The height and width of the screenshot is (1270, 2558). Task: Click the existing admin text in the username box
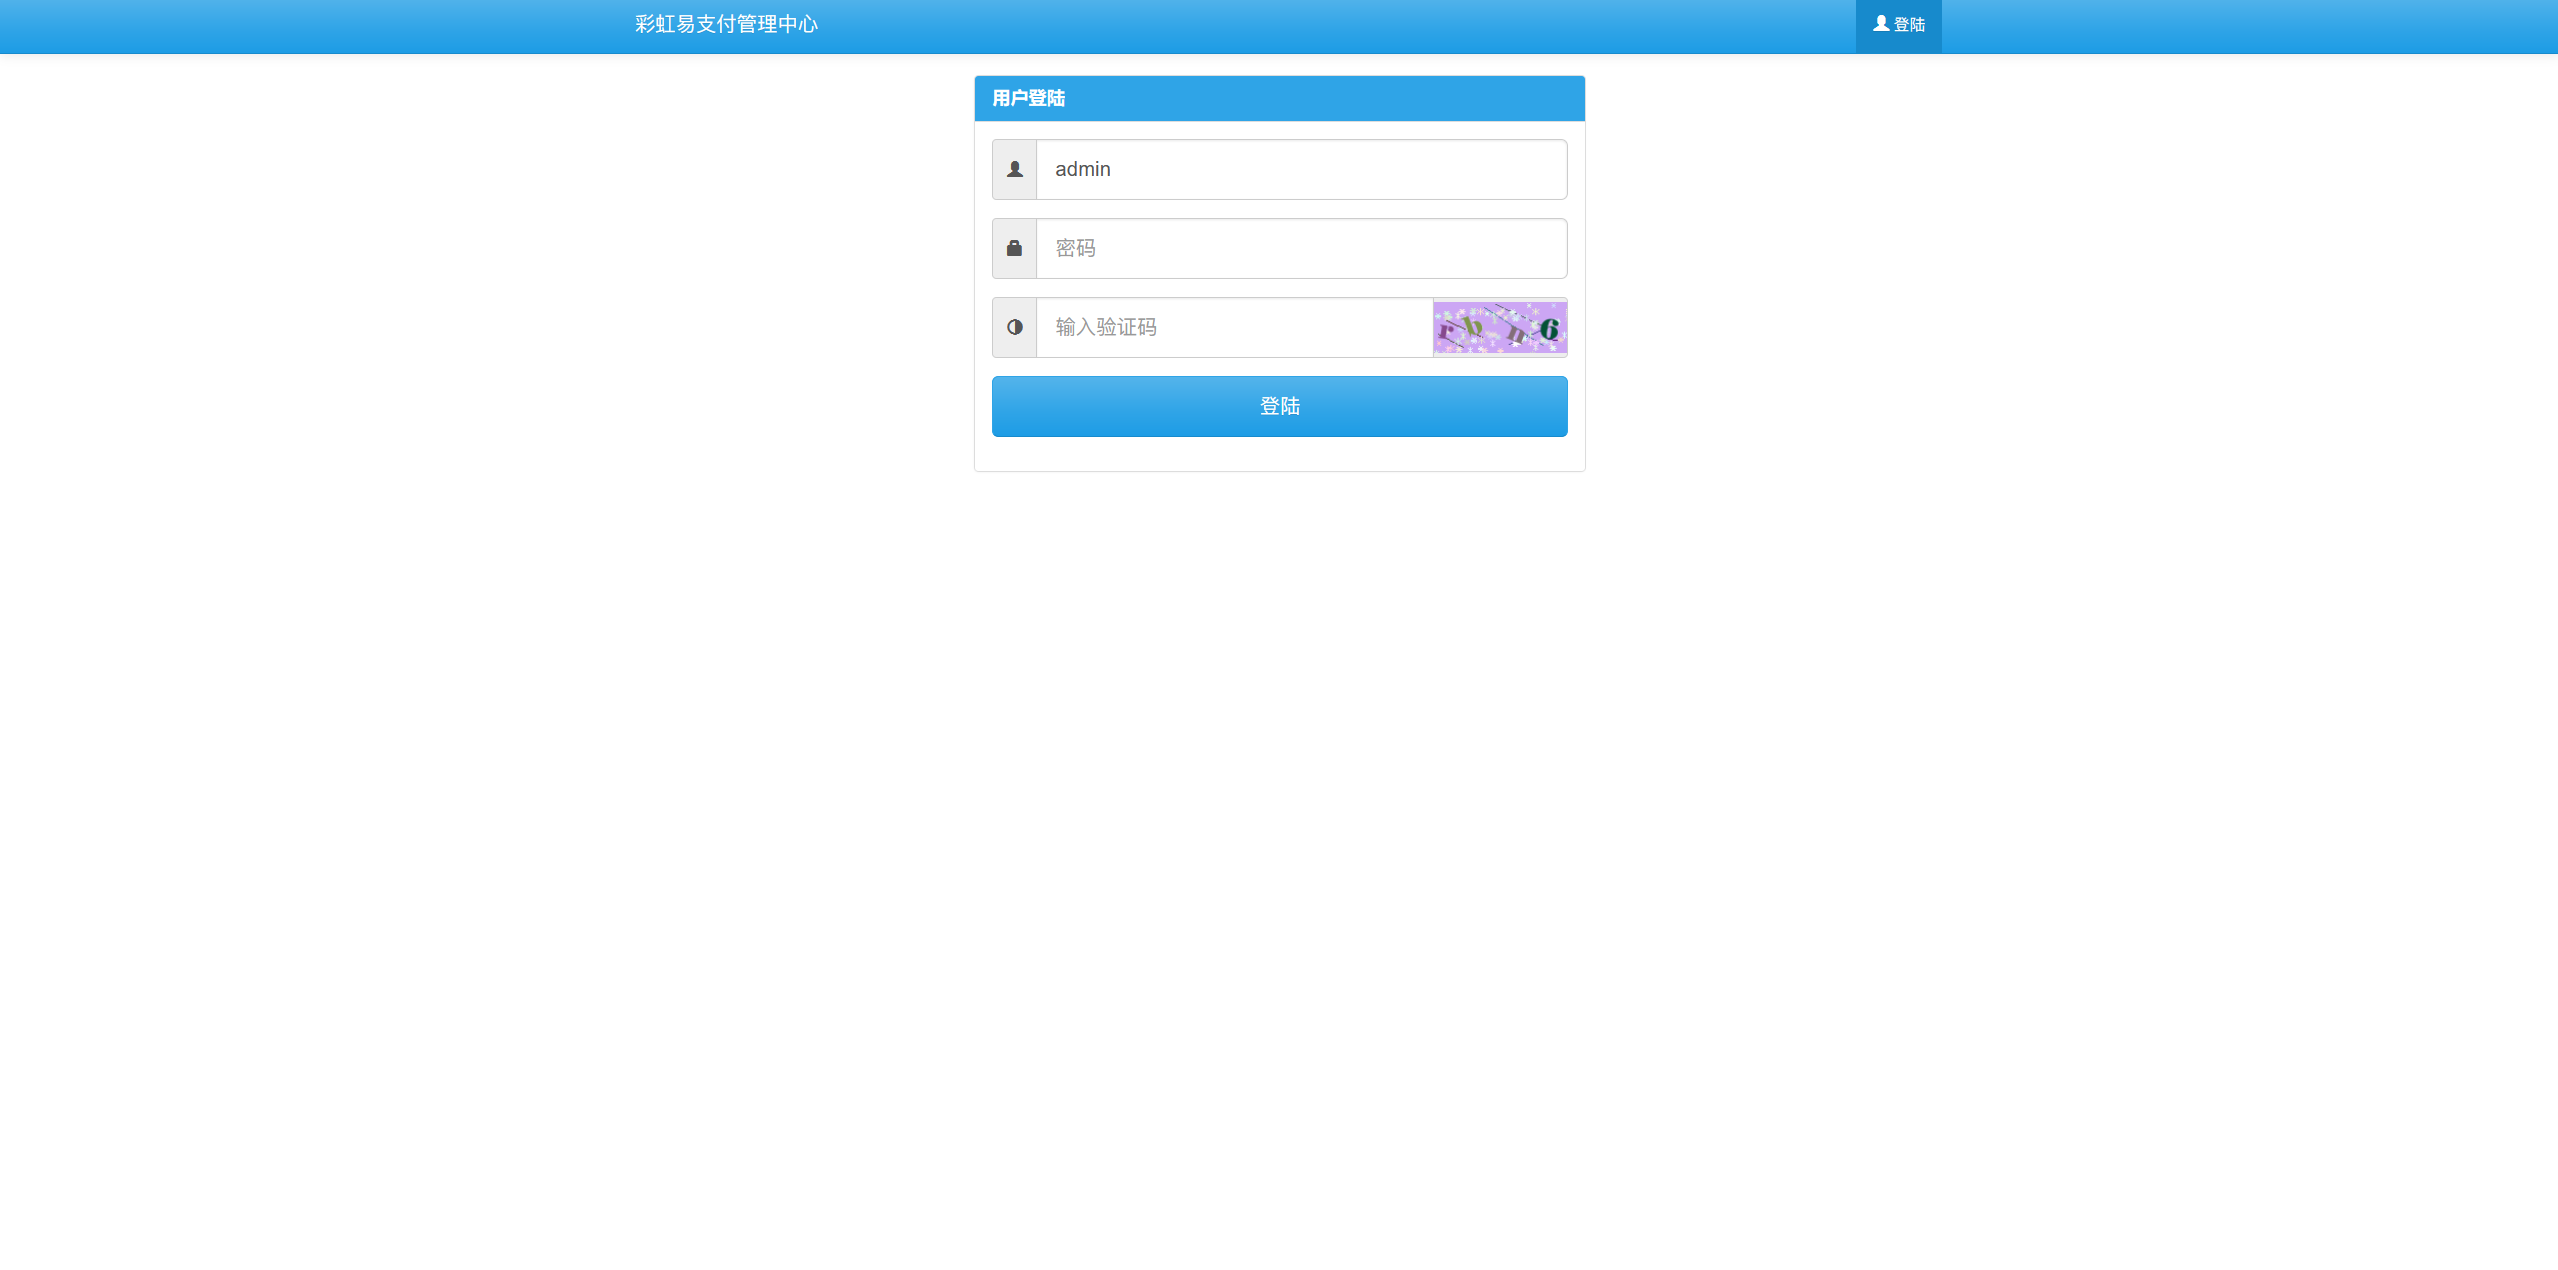pyautogui.click(x=1081, y=169)
